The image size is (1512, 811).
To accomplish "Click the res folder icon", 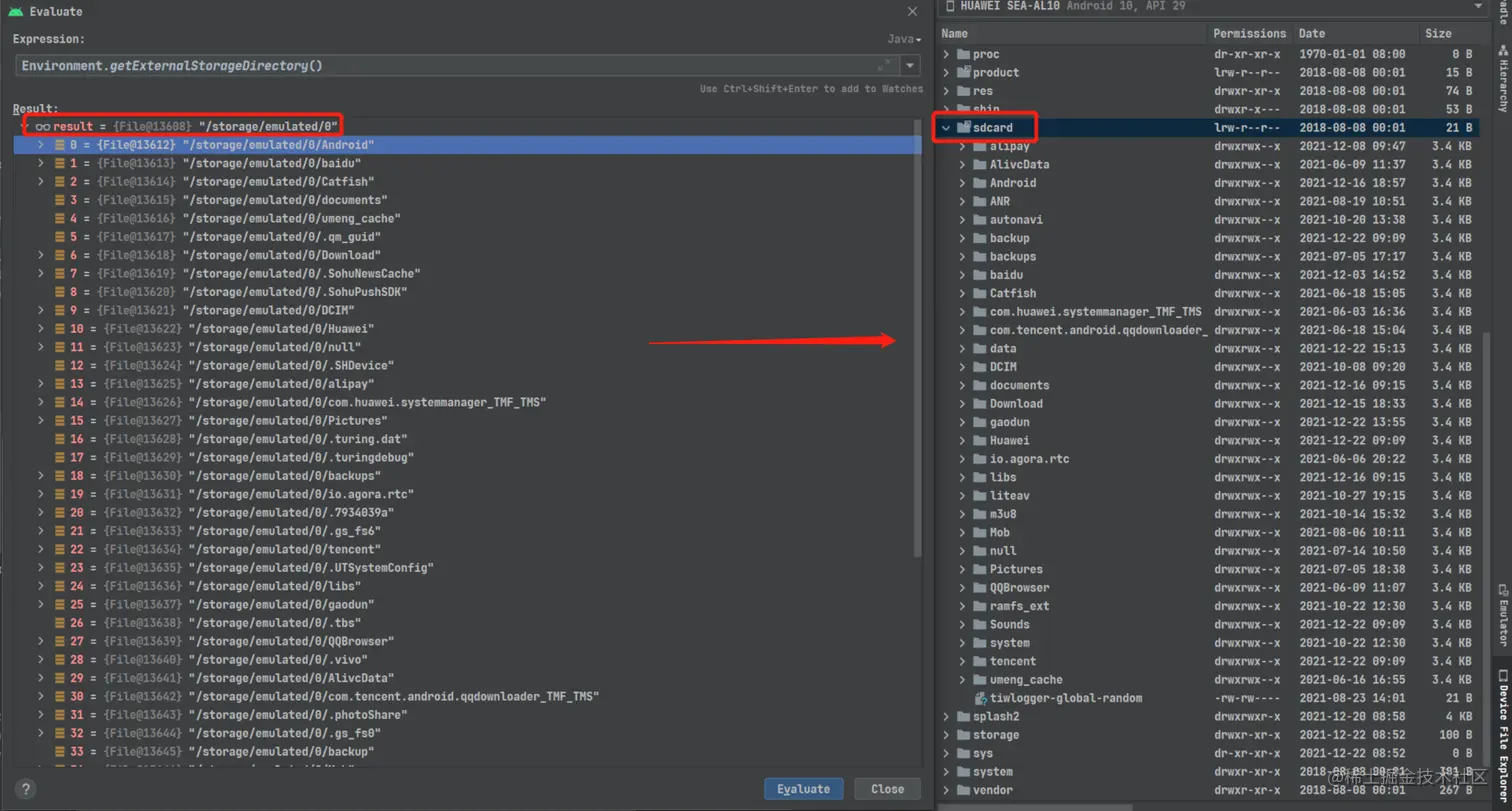I will pos(964,91).
